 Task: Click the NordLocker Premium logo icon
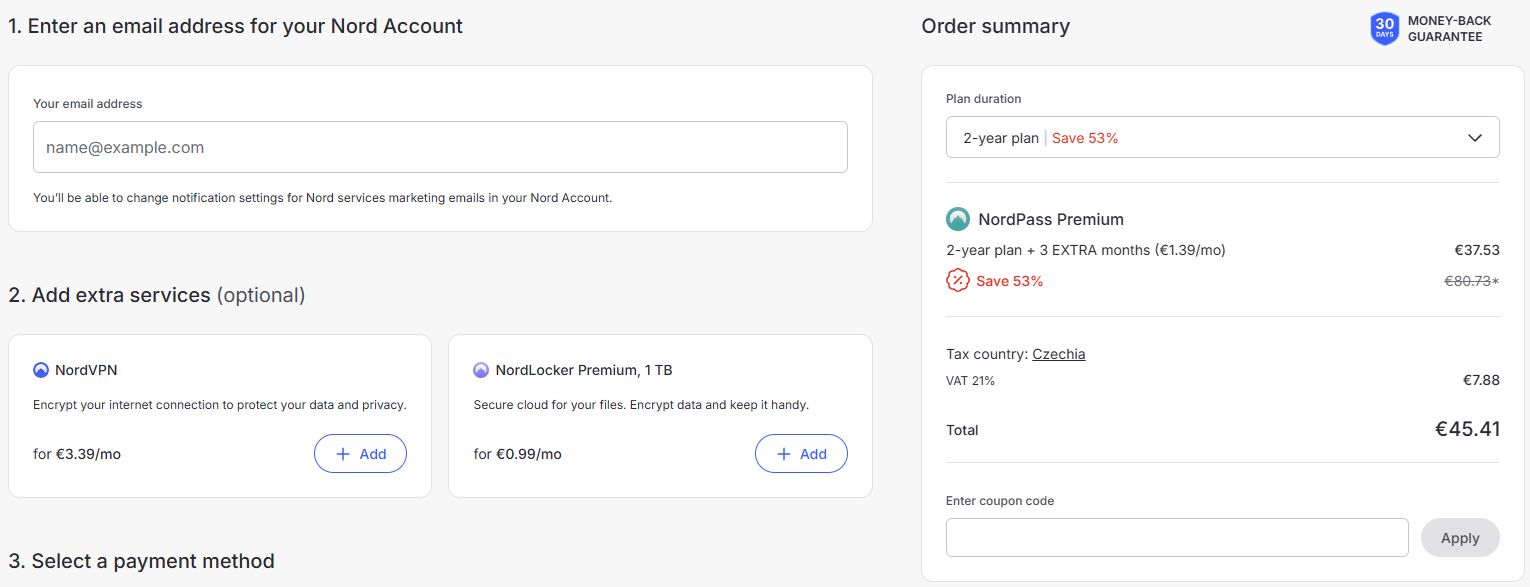481,370
